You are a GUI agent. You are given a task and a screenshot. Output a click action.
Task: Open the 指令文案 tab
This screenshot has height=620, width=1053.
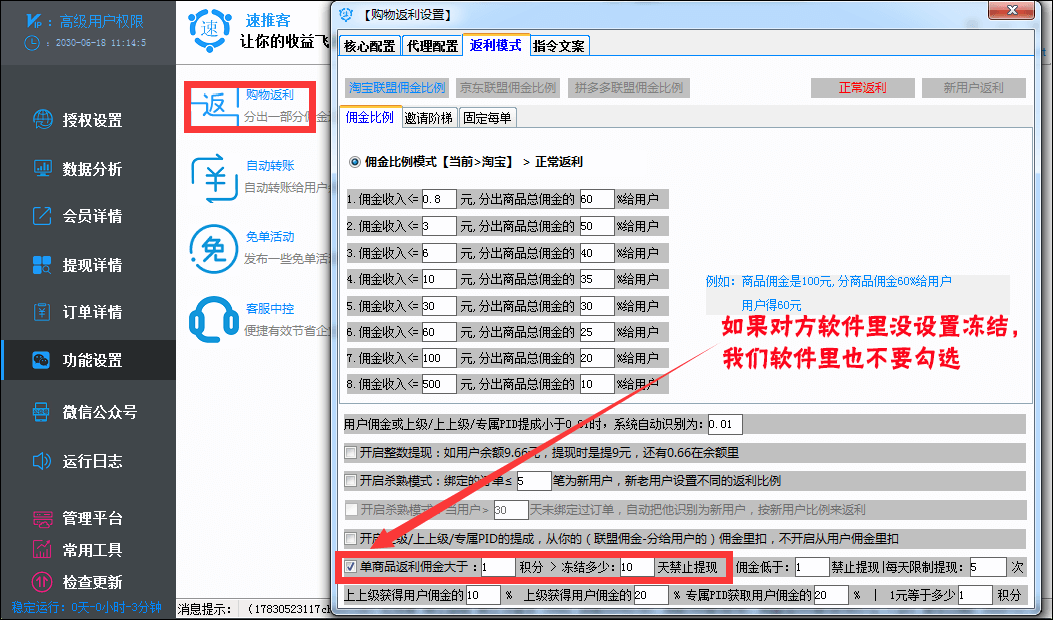point(559,46)
